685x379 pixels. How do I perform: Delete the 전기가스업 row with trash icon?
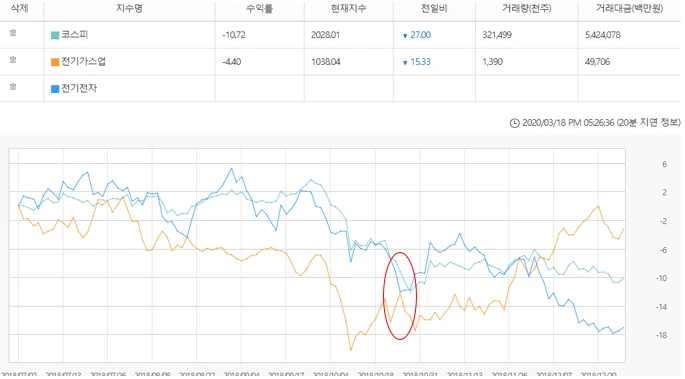pyautogui.click(x=13, y=60)
